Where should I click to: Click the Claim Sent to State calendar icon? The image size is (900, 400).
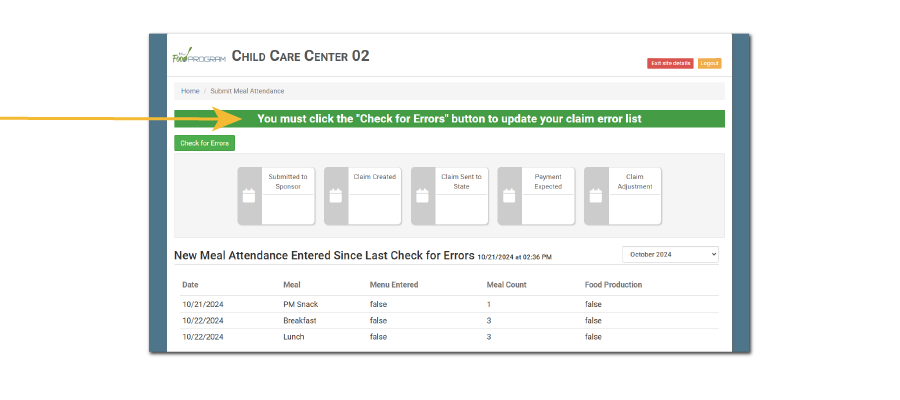pyautogui.click(x=423, y=196)
